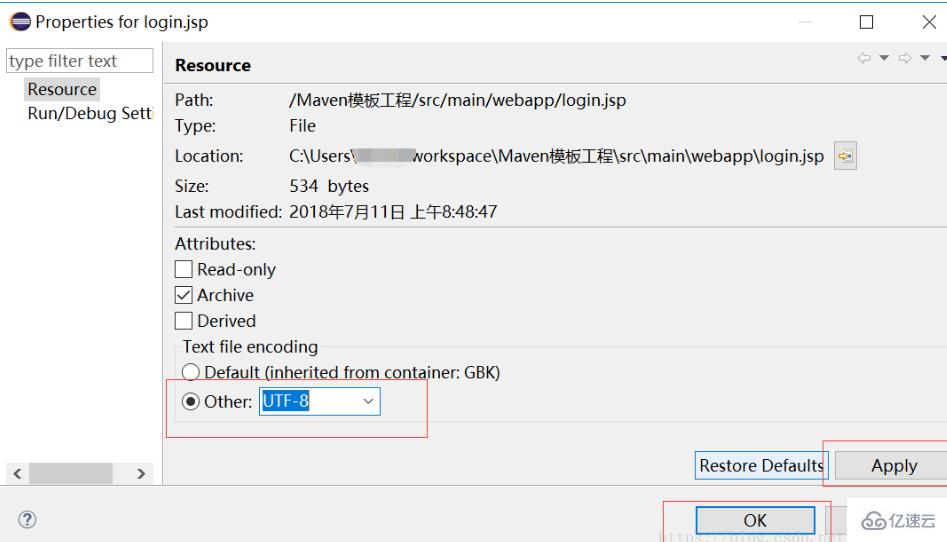Click right arrow of horizontal scrollbar
947x542 pixels.
141,474
